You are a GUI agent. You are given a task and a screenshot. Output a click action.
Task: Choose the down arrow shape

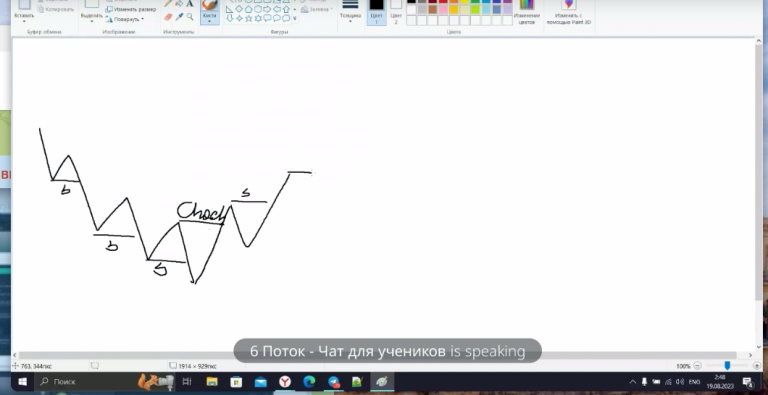coord(229,19)
